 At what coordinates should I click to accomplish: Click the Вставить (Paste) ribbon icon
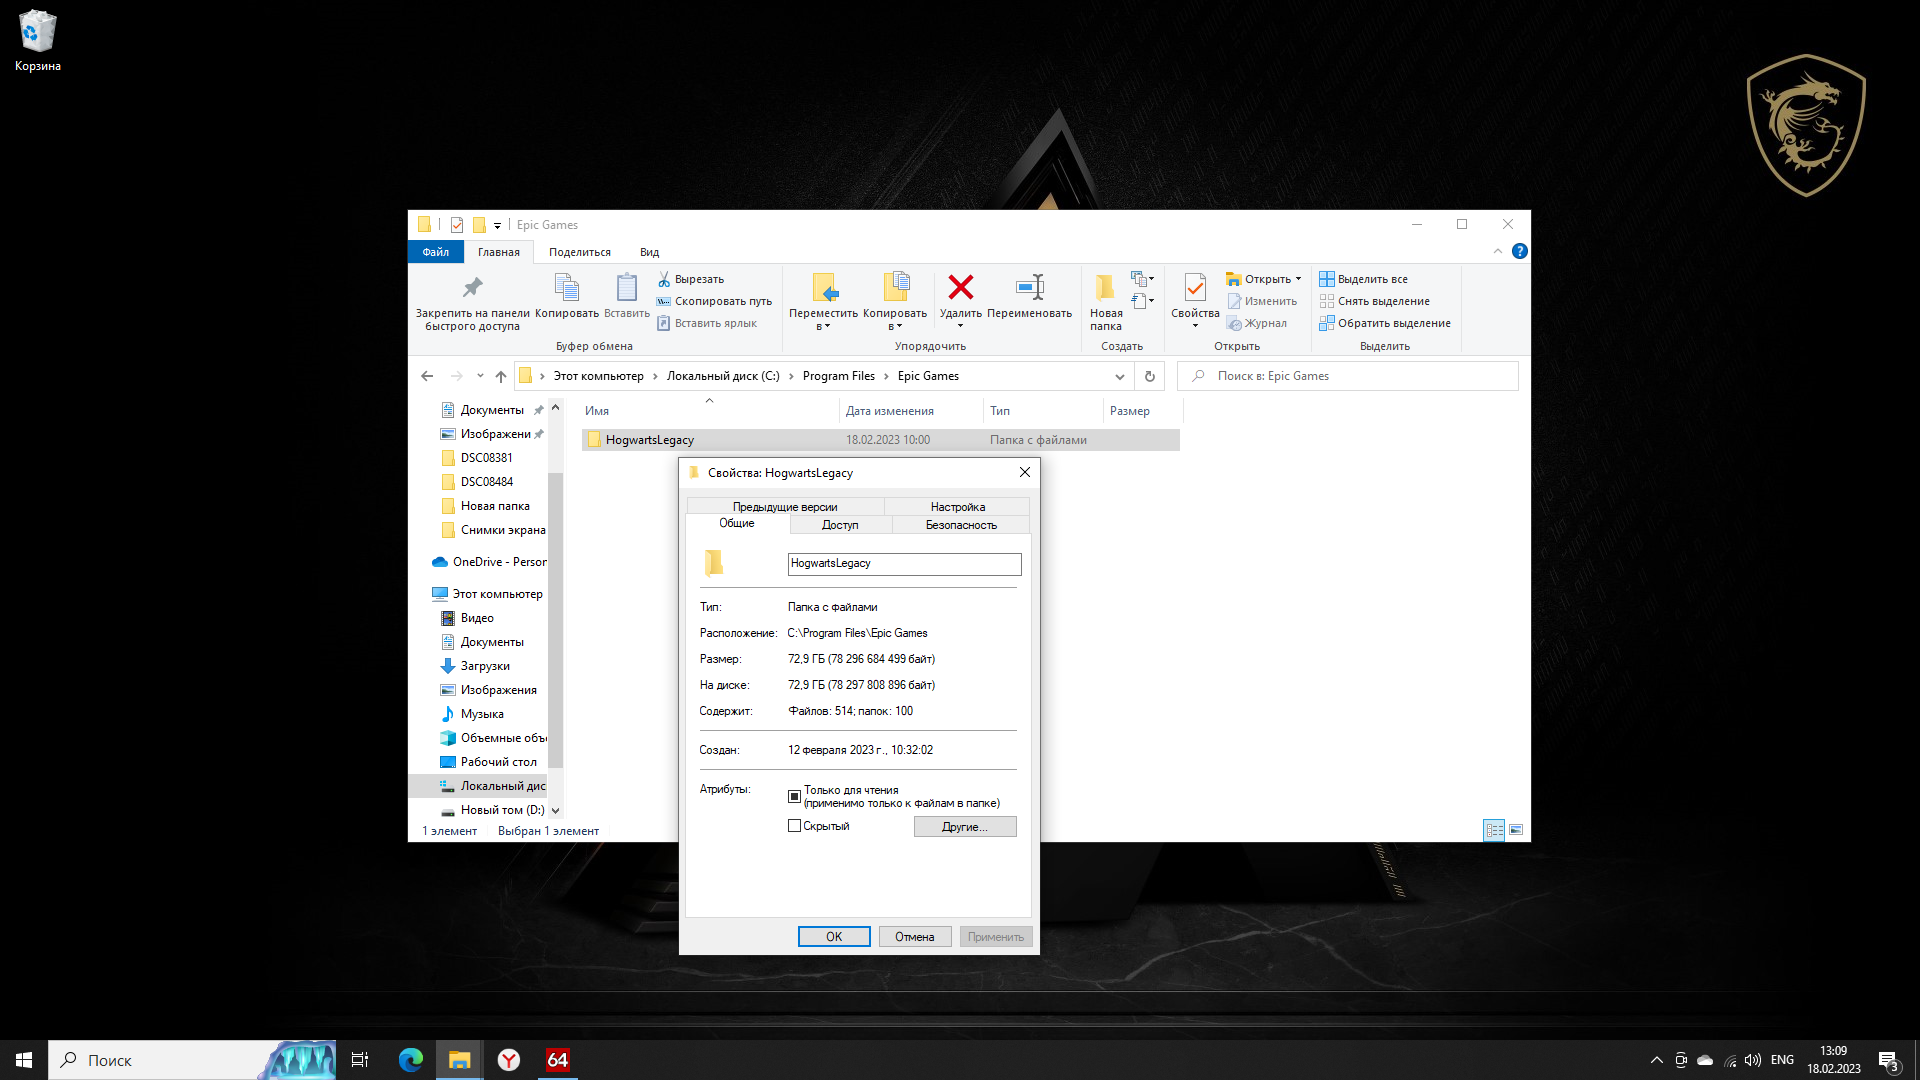627,288
